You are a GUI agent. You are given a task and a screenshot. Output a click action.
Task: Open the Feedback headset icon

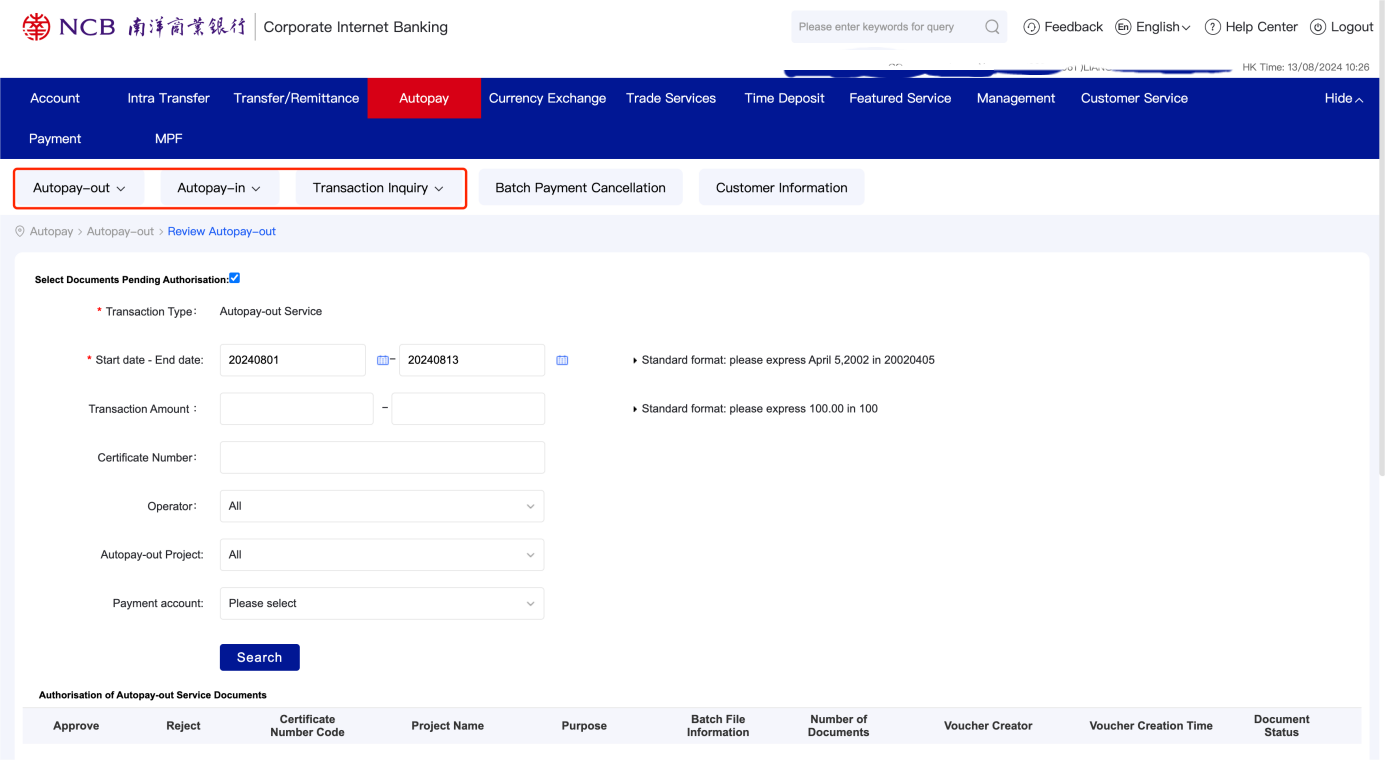tap(1032, 27)
